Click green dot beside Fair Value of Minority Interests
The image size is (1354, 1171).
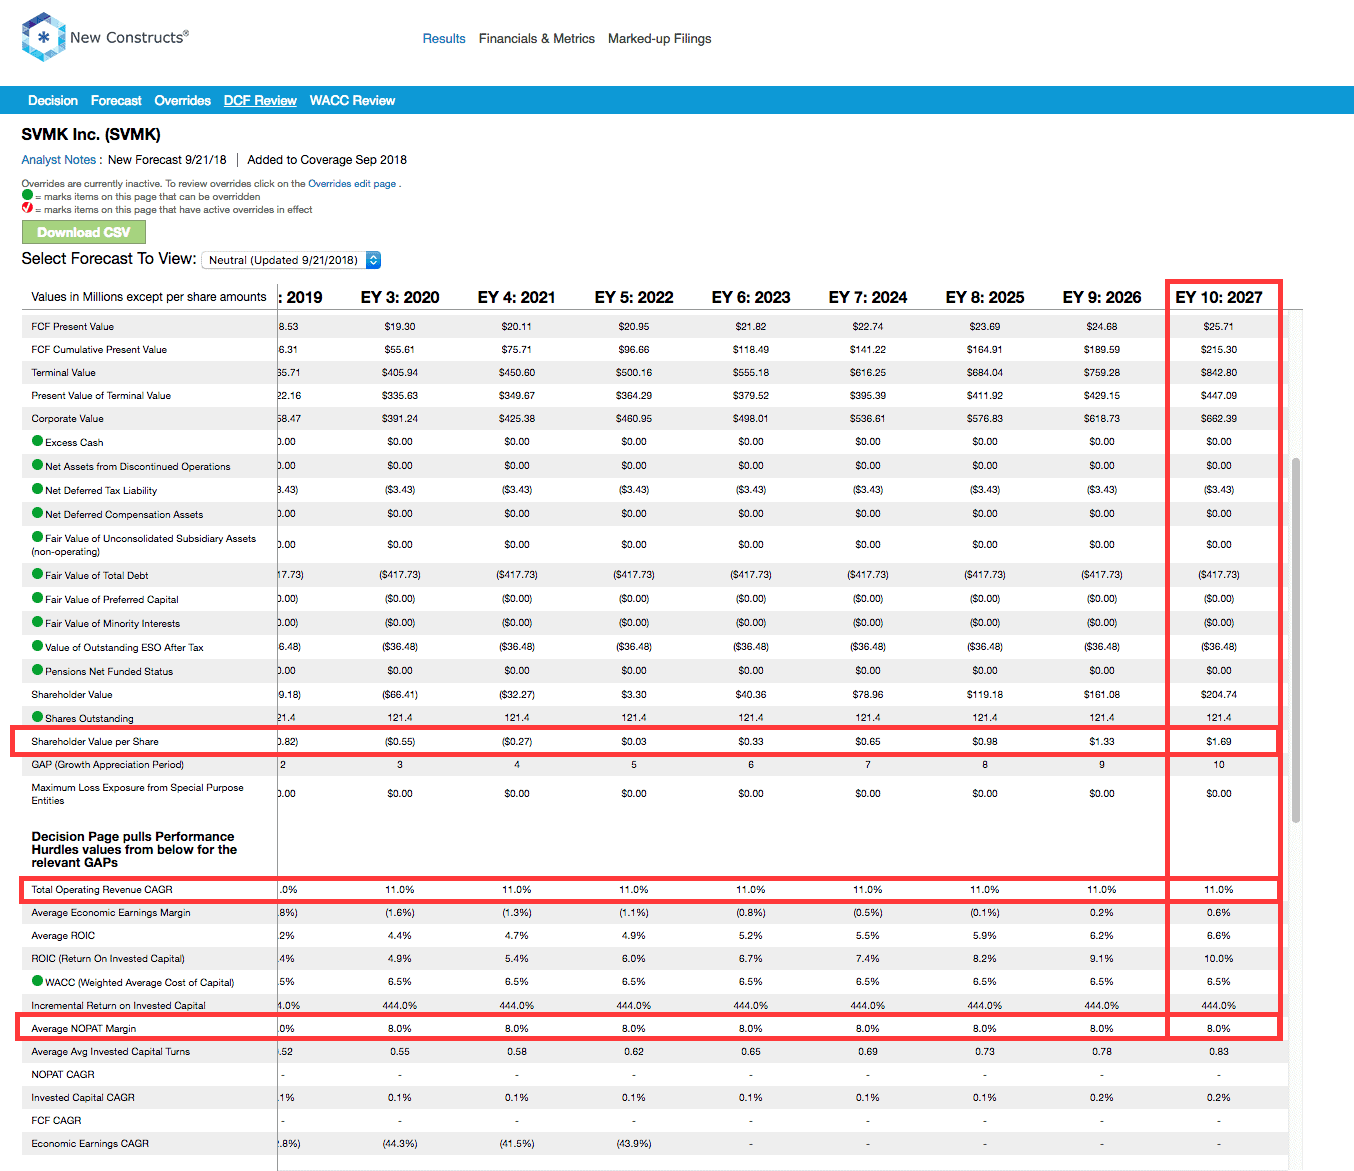click(37, 622)
